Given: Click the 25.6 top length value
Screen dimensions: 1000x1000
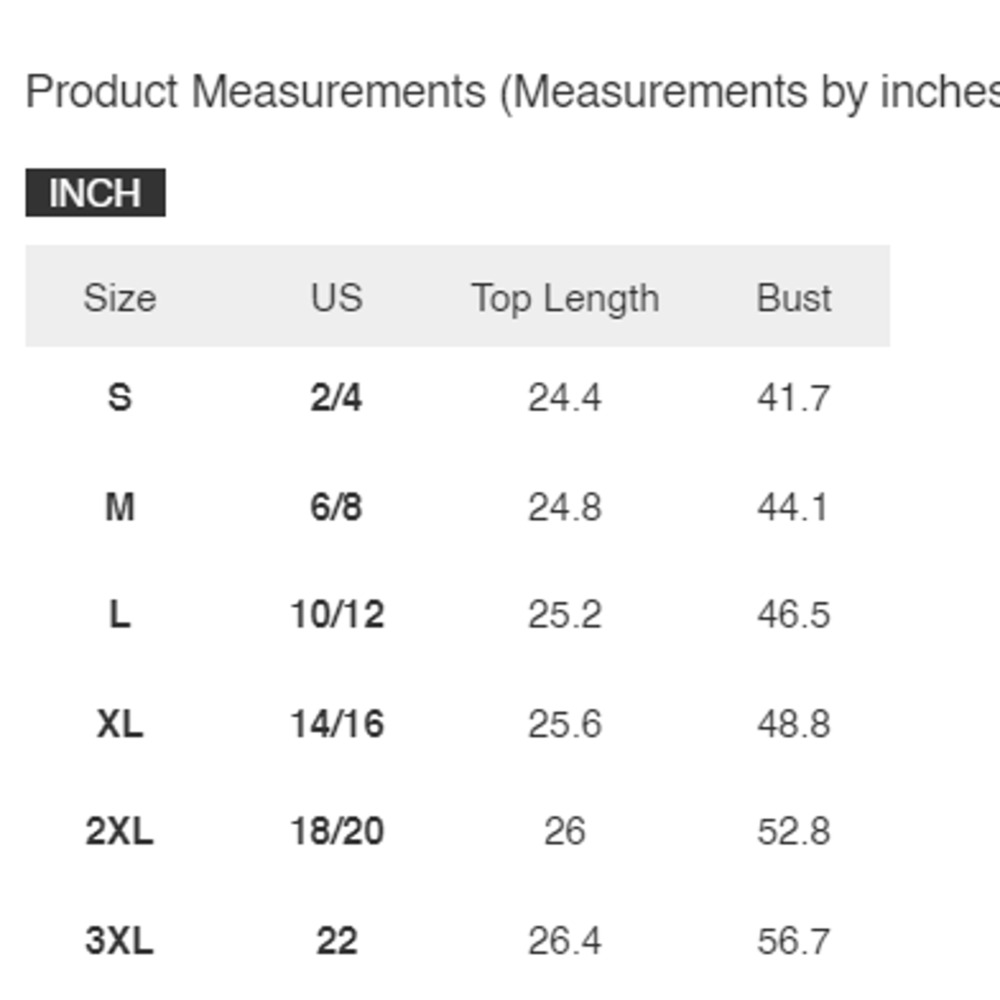Looking at the screenshot, I should click(565, 724).
